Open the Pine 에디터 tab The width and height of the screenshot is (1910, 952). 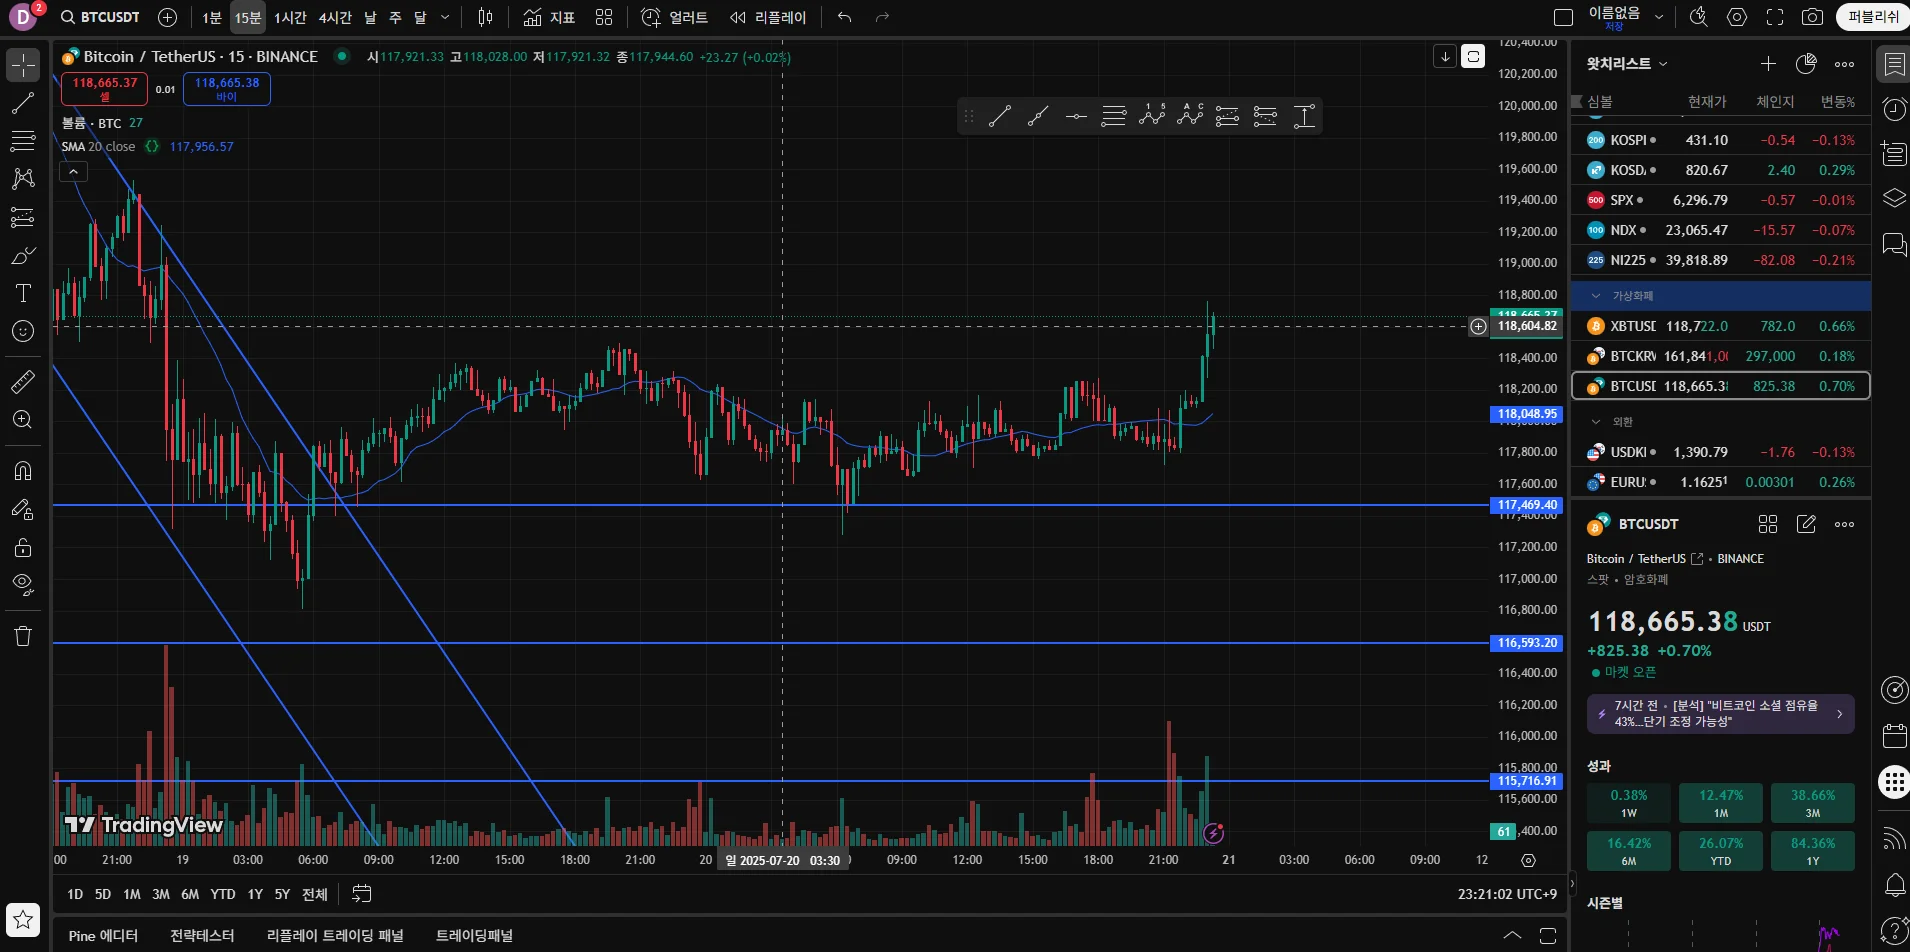point(103,936)
